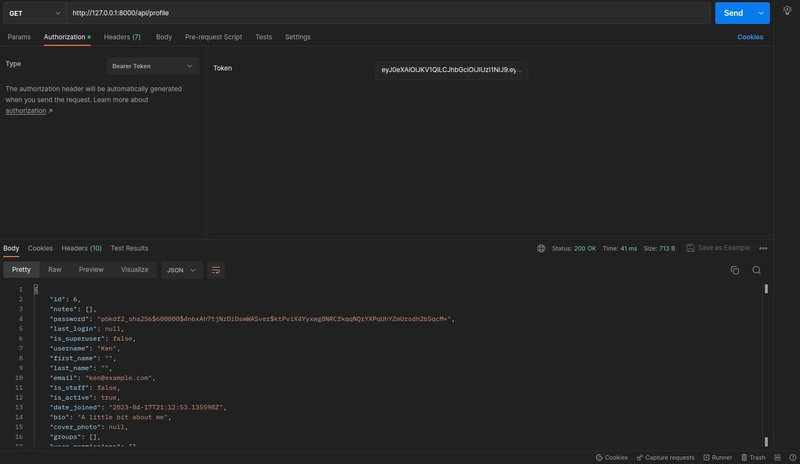Image resolution: width=800 pixels, height=464 pixels.
Task: Open the response three-dots options menu
Action: pos(763,248)
